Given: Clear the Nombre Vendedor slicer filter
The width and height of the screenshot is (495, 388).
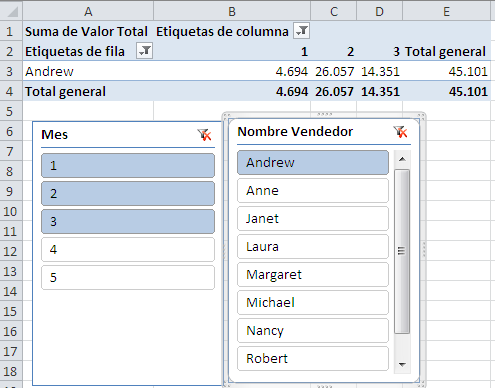Looking at the screenshot, I should click(400, 132).
